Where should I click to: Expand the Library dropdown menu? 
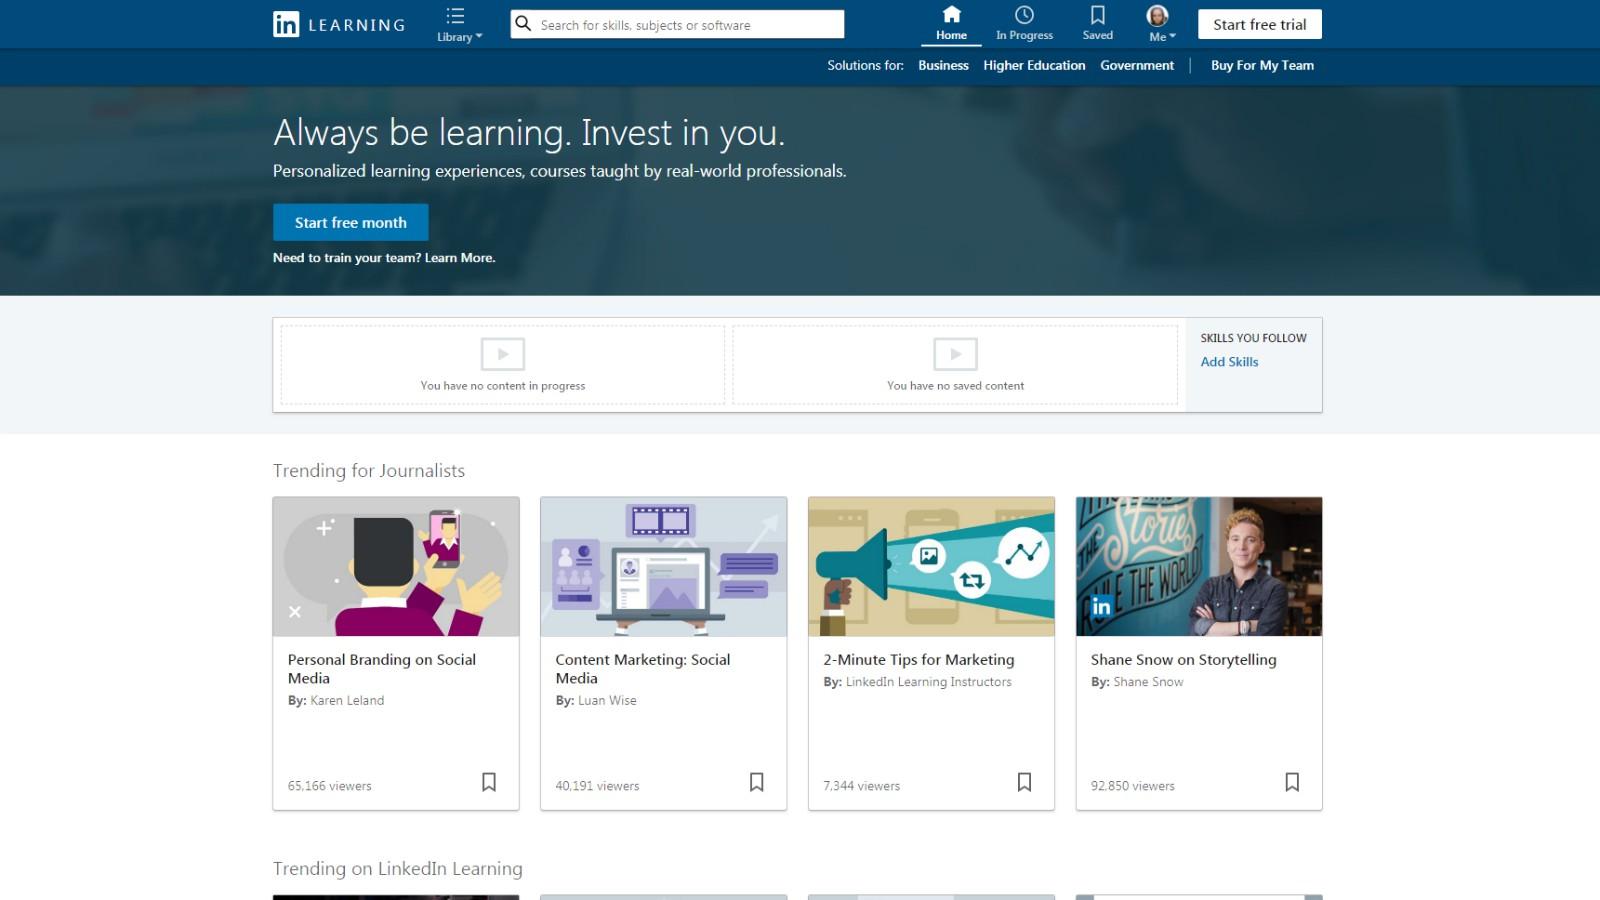[458, 25]
